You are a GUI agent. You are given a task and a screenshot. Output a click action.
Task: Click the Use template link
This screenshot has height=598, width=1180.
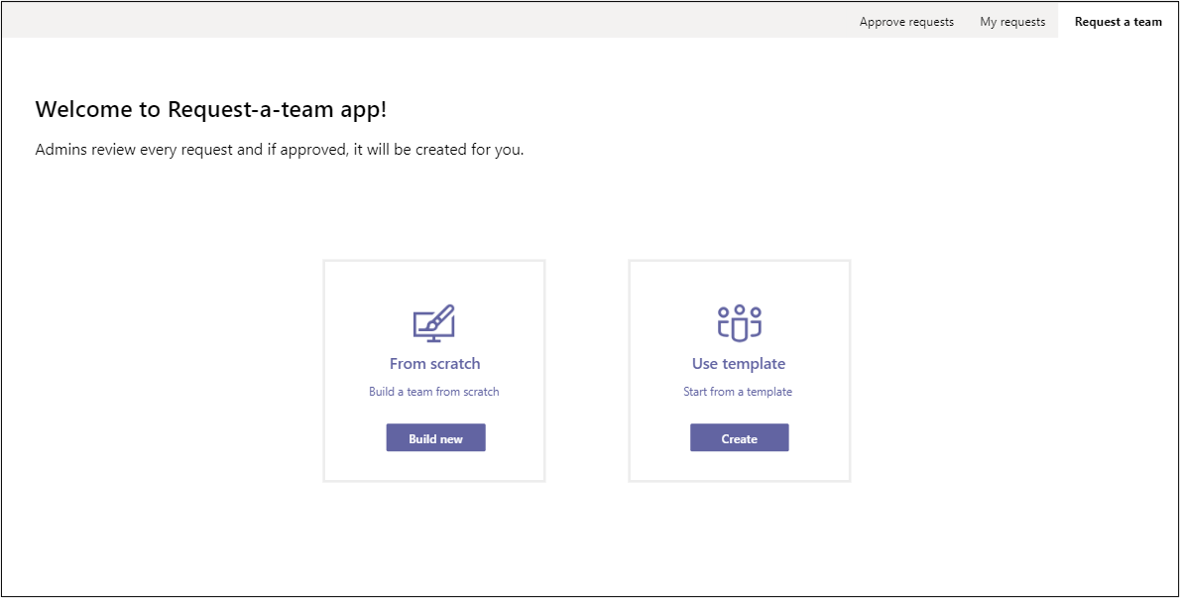738,363
